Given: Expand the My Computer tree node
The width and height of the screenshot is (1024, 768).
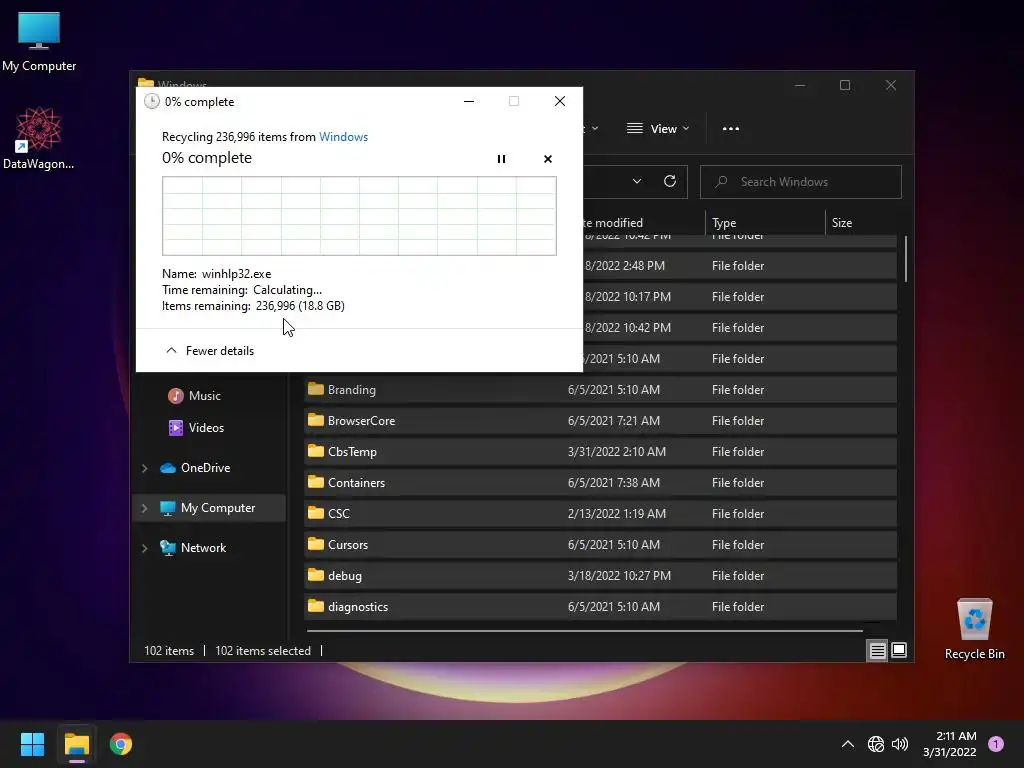Looking at the screenshot, I should click(145, 508).
